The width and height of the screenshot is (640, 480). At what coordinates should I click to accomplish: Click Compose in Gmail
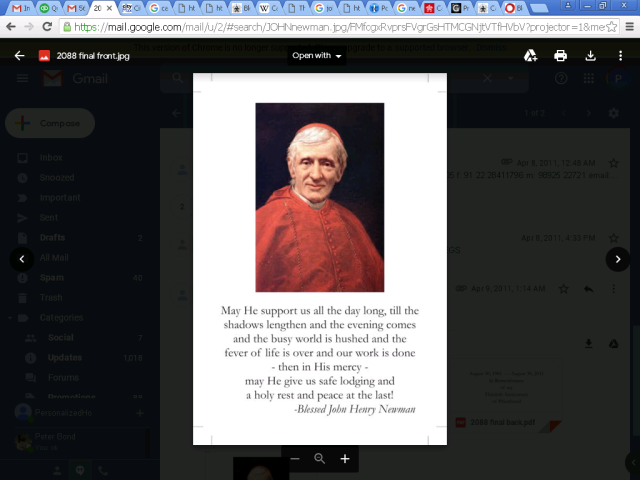click(x=50, y=123)
